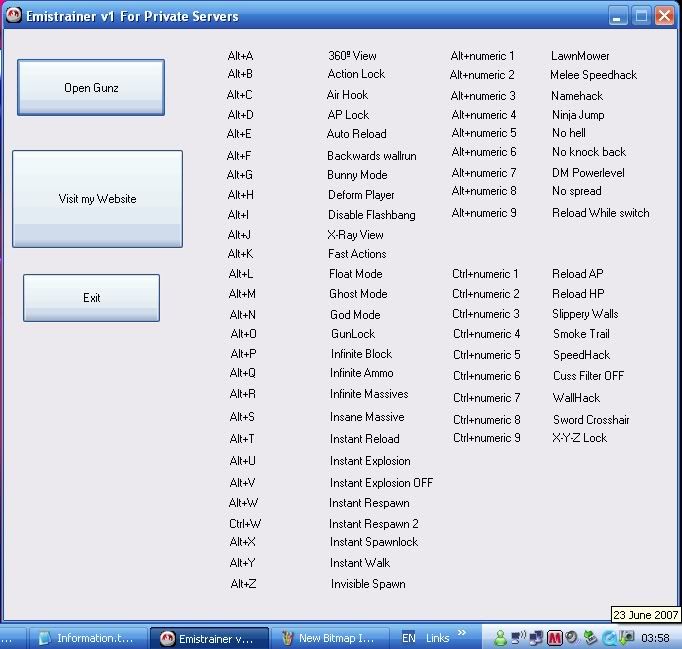
Task: Click the WallHack label
Action: [x=576, y=398]
